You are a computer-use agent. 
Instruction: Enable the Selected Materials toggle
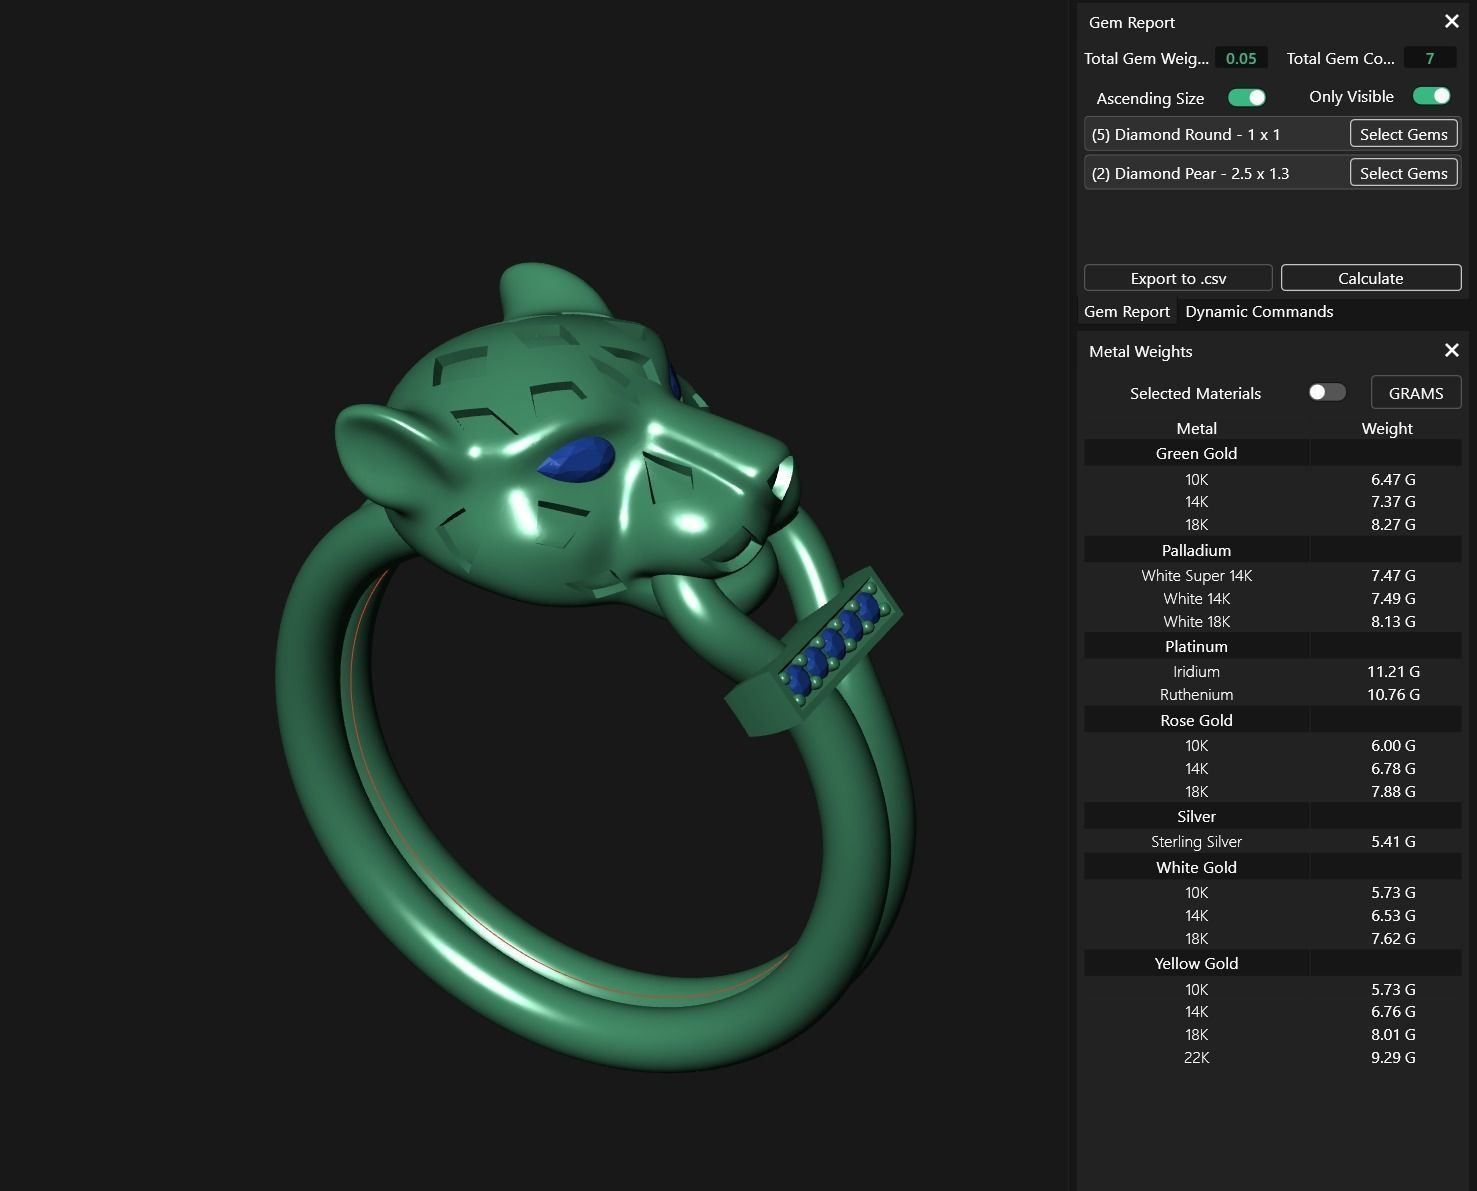1327,392
